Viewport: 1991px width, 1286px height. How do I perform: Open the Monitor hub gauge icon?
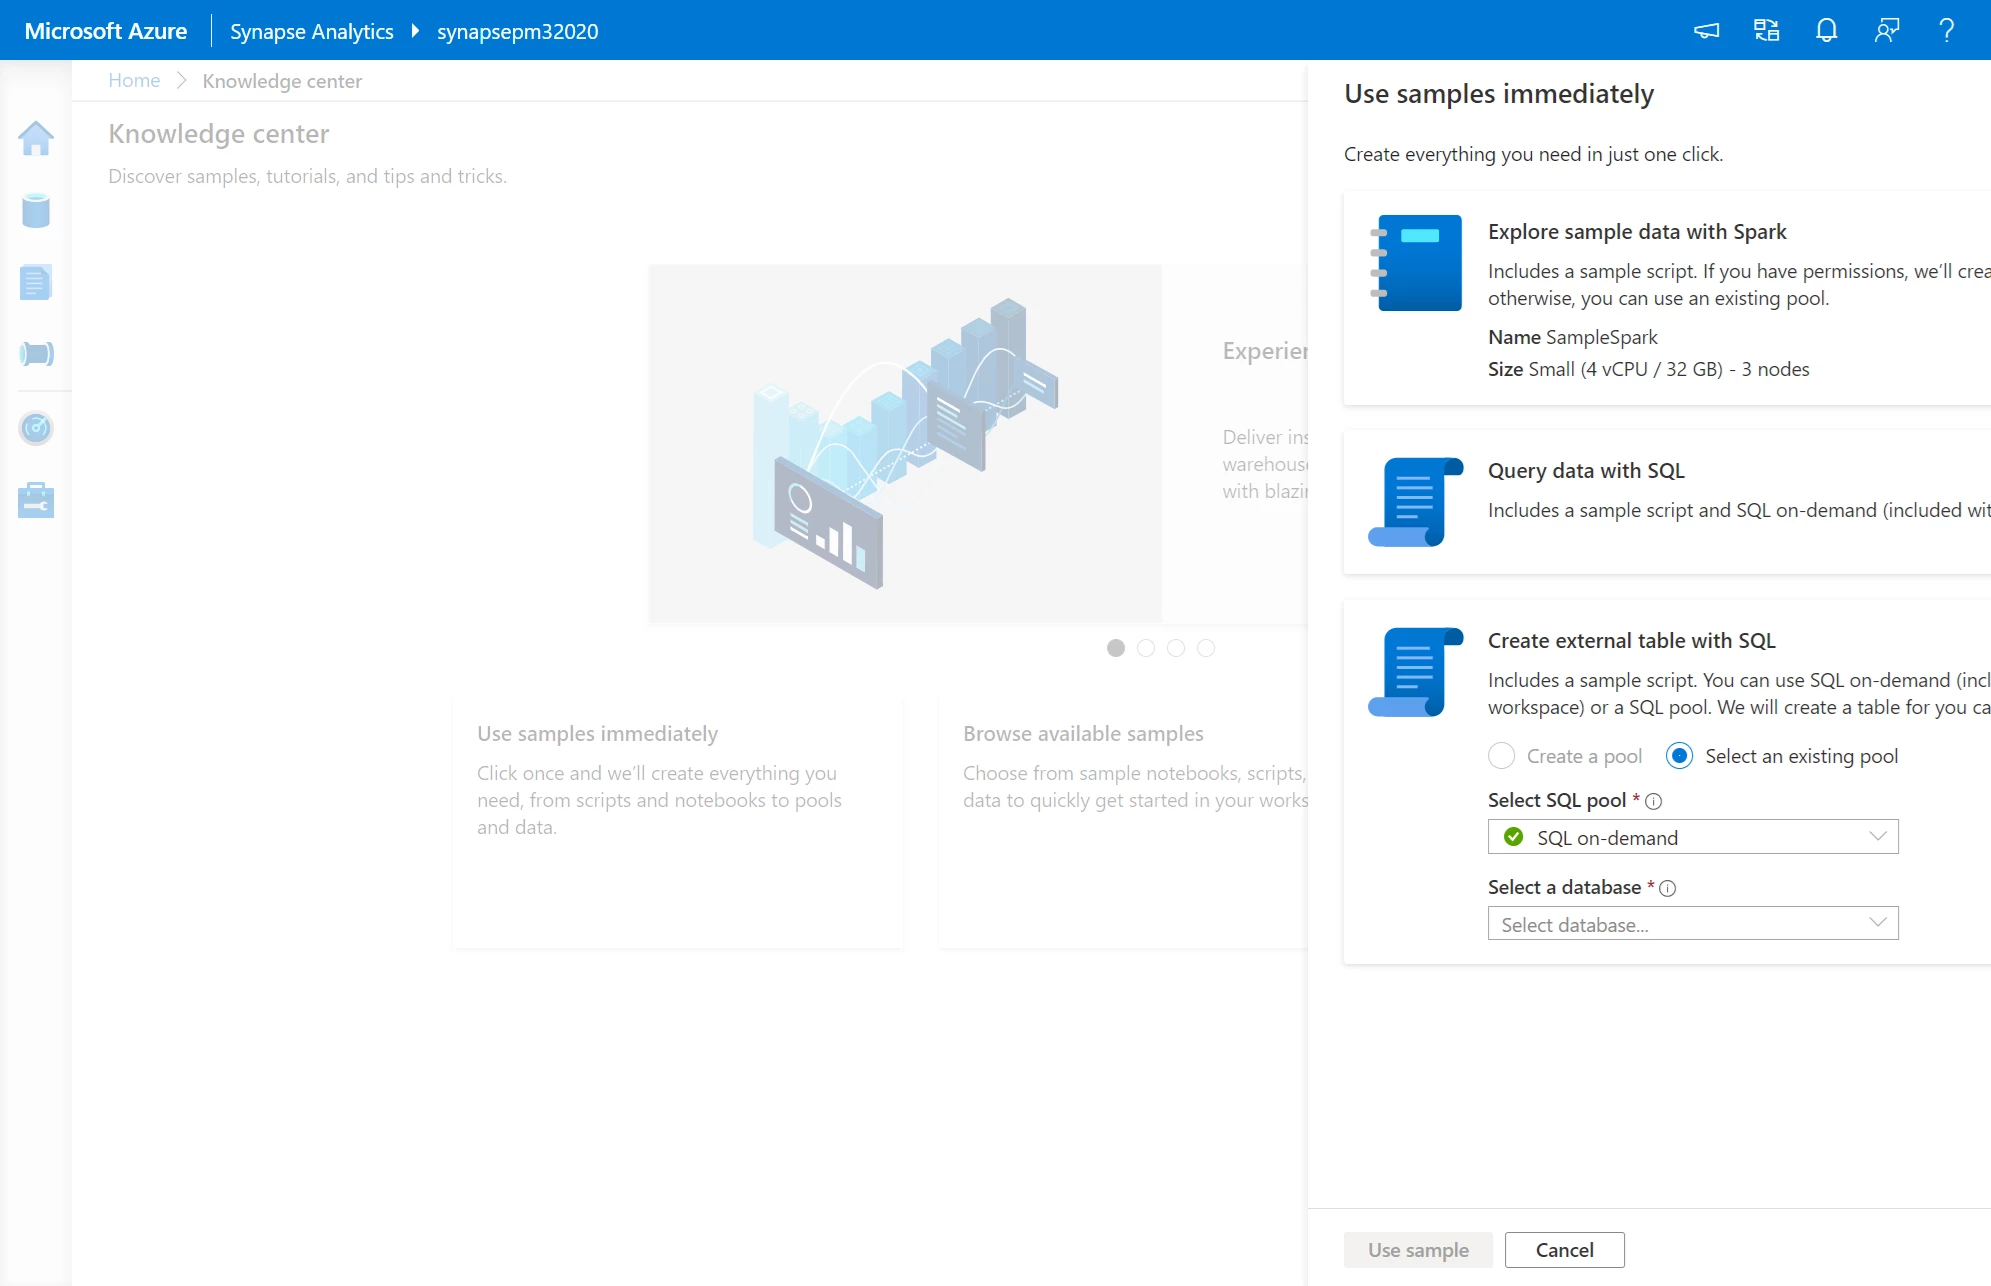(36, 428)
